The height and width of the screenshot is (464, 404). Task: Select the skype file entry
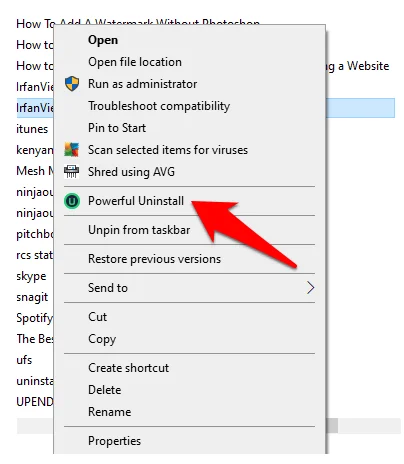(31, 276)
